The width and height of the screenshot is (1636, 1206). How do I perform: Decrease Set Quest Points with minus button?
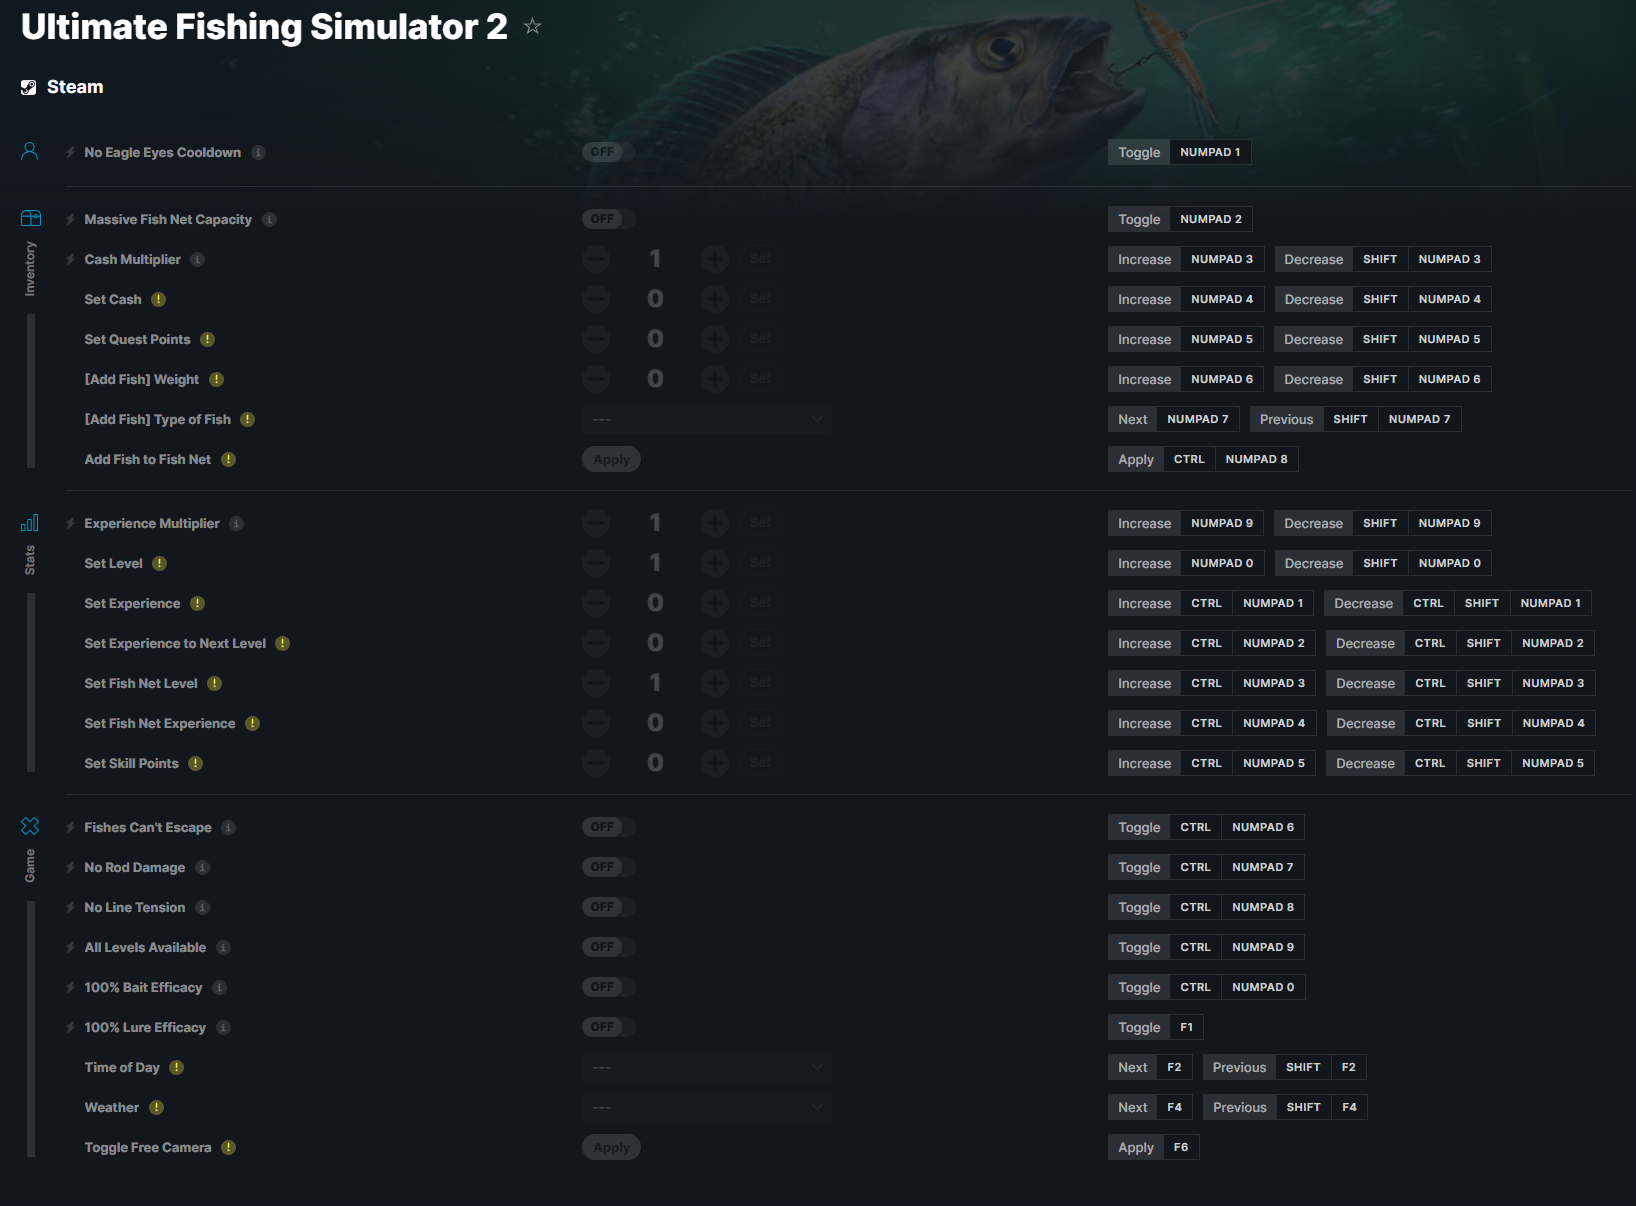coord(596,339)
